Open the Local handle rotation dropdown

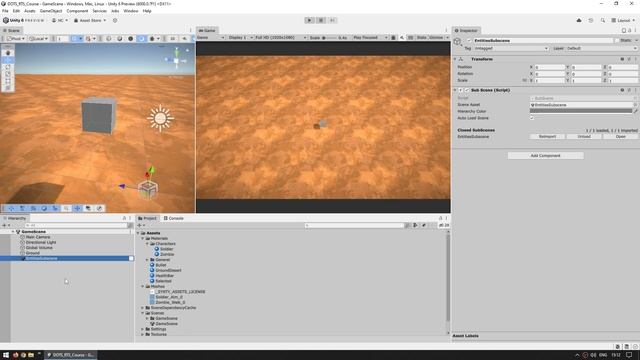[x=39, y=38]
